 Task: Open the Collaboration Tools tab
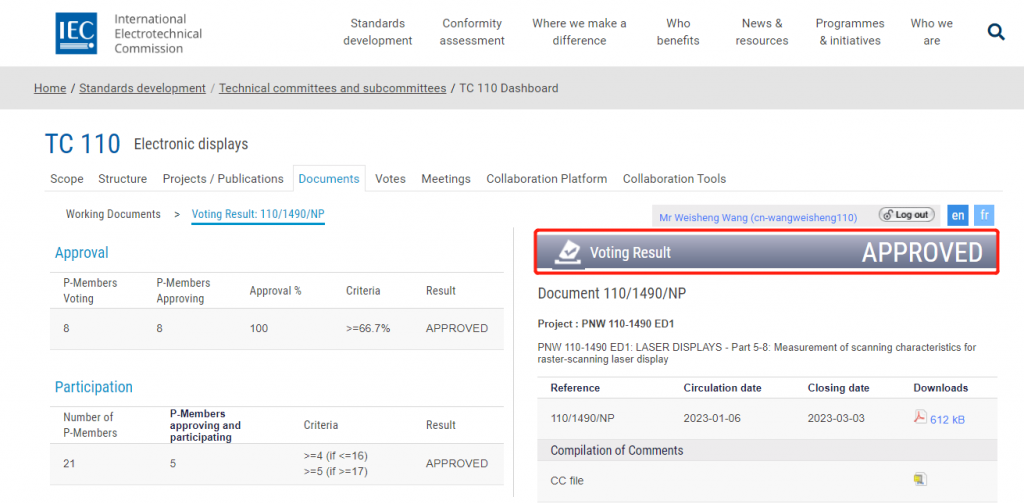(x=674, y=179)
